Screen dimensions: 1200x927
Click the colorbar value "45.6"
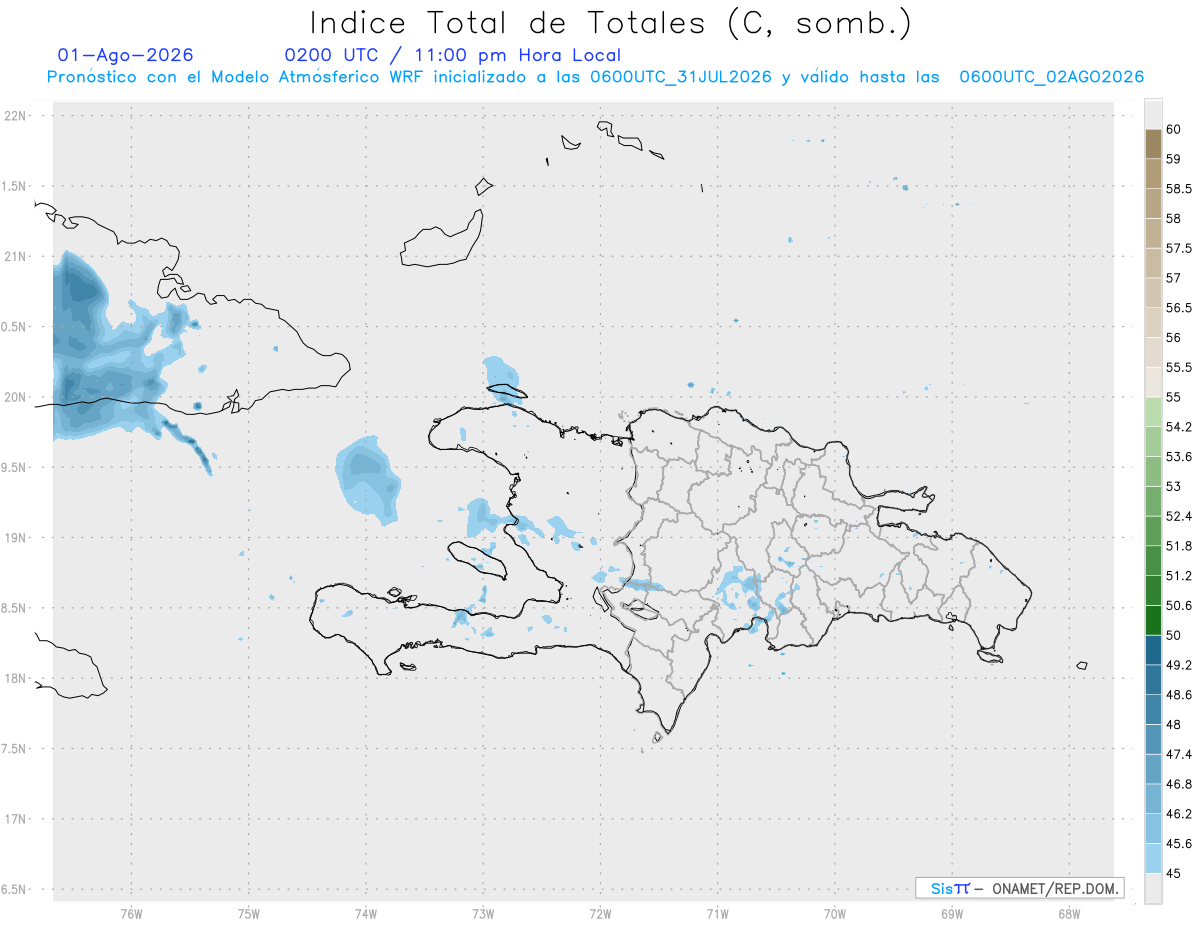1179,843
